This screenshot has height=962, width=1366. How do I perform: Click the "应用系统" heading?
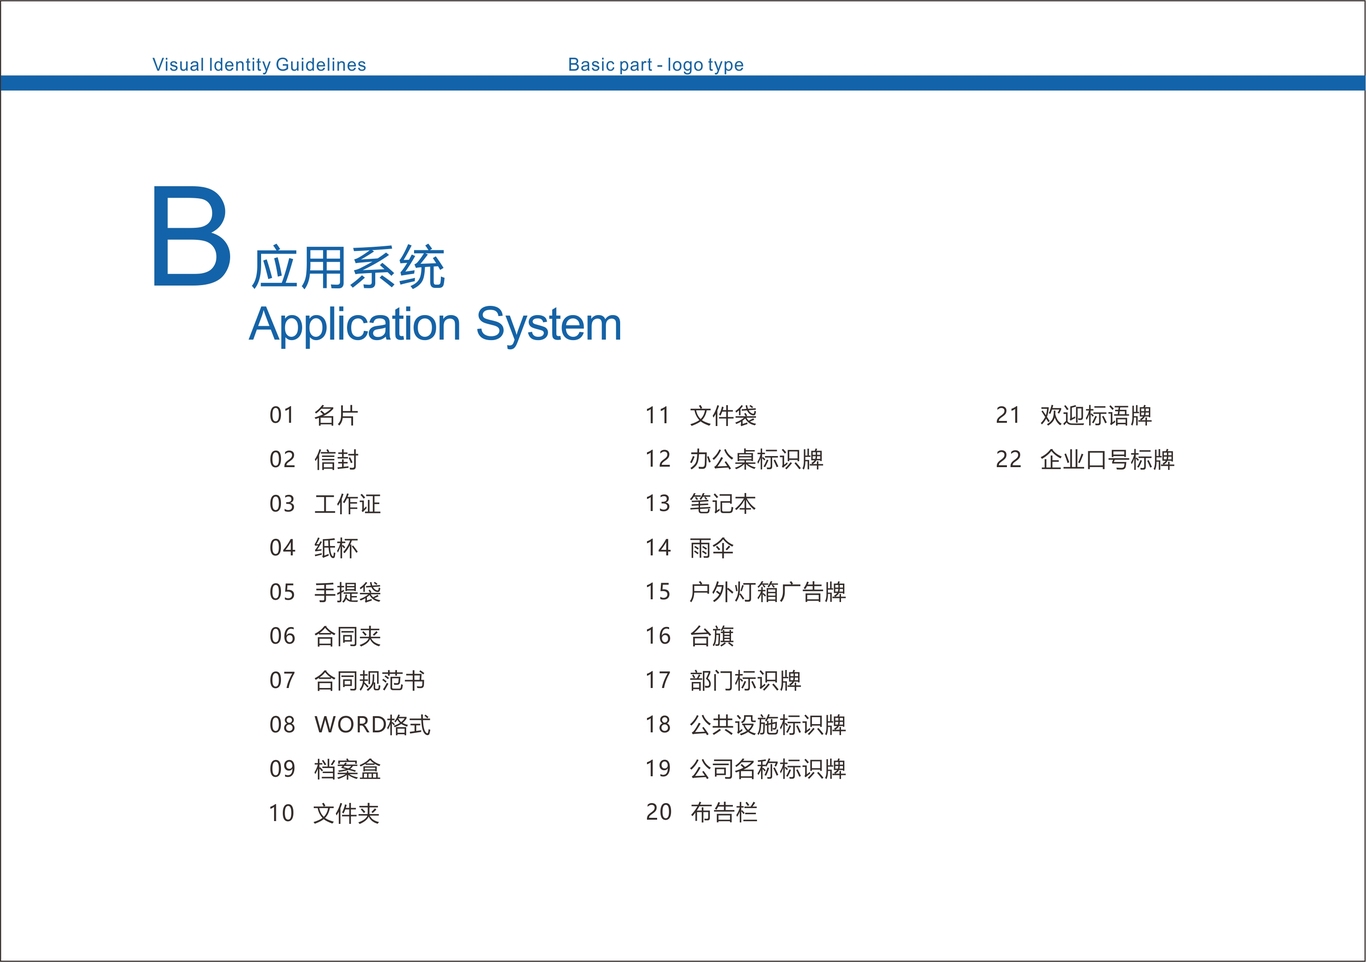click(x=348, y=268)
